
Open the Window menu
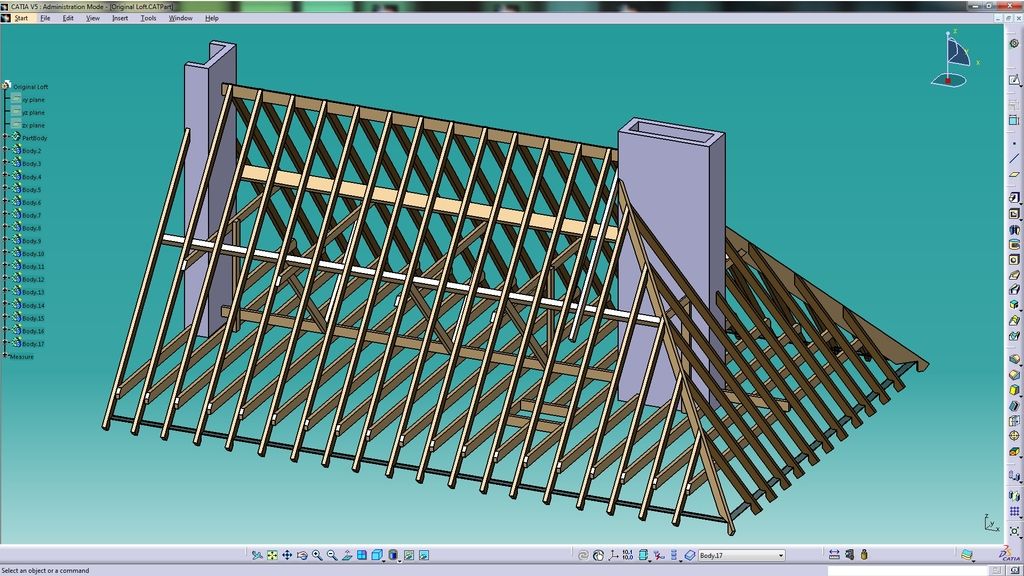click(180, 18)
